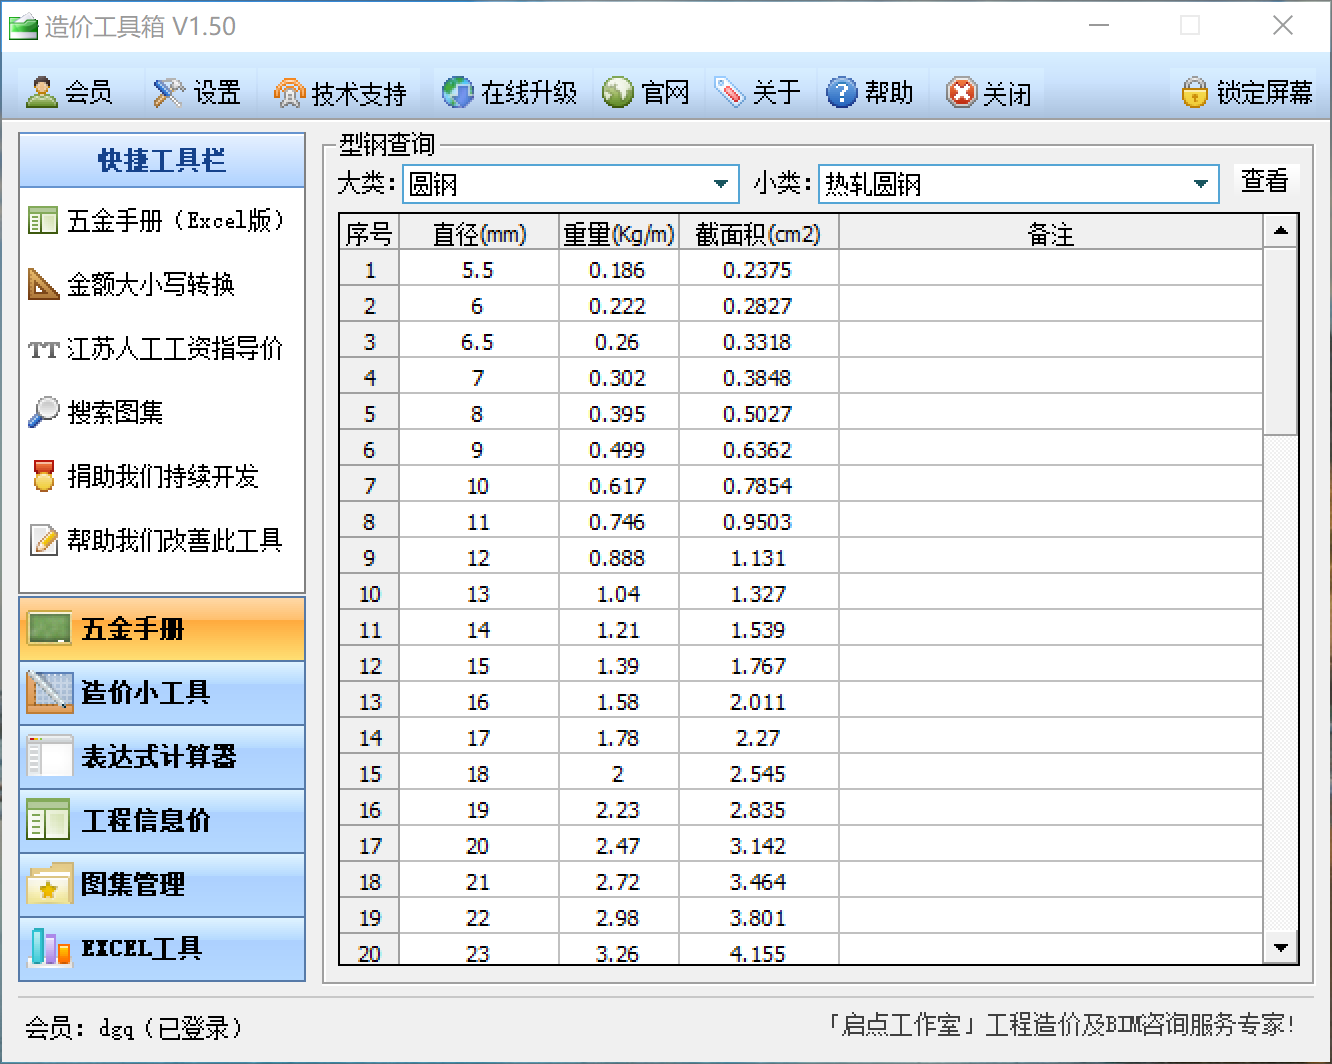The width and height of the screenshot is (1332, 1064).
Task: Open the 江苏人工工资指导价 link
Action: pos(175,349)
